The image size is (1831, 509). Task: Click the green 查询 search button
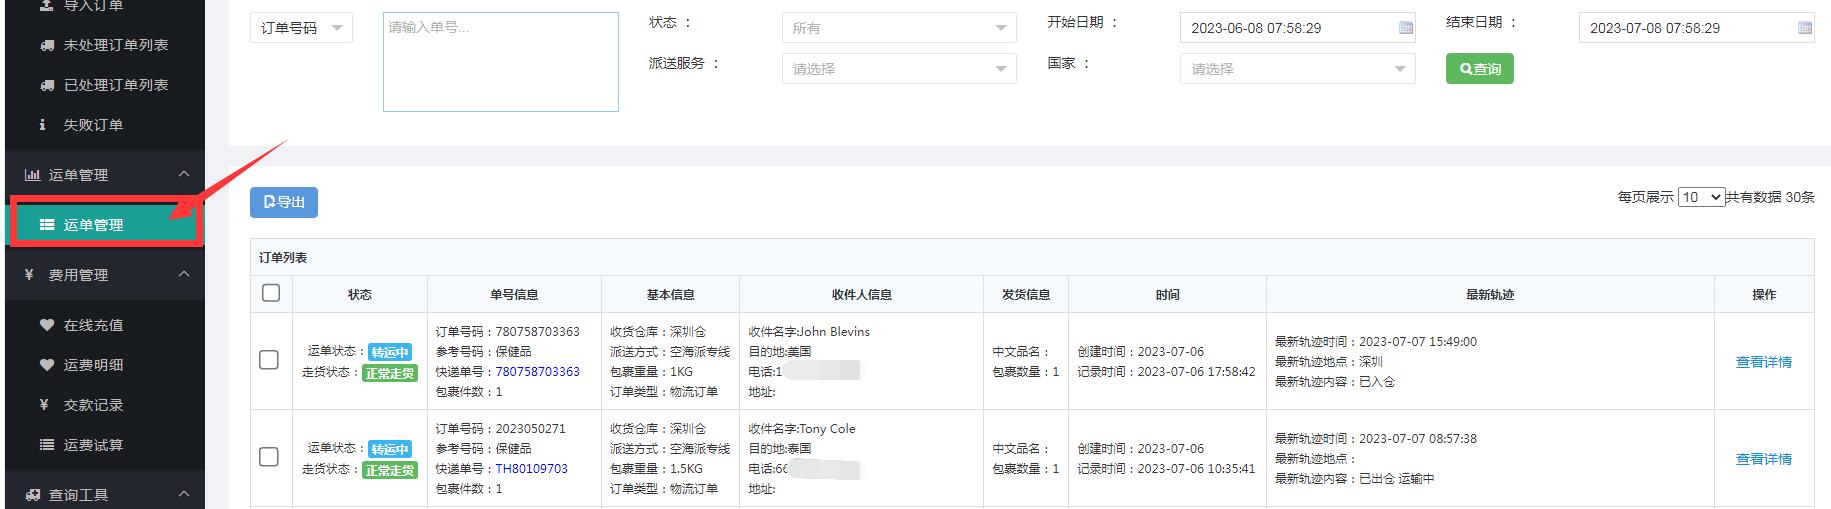1479,69
